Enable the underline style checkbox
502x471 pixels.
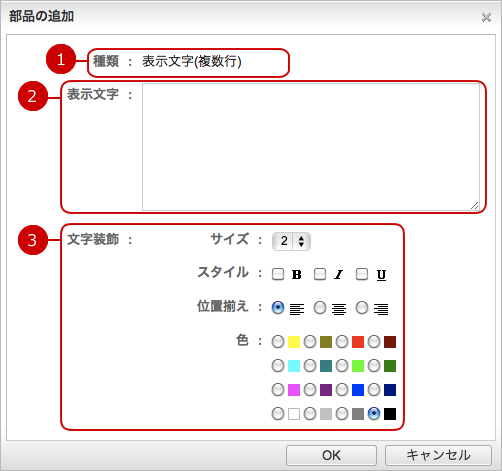(362, 274)
